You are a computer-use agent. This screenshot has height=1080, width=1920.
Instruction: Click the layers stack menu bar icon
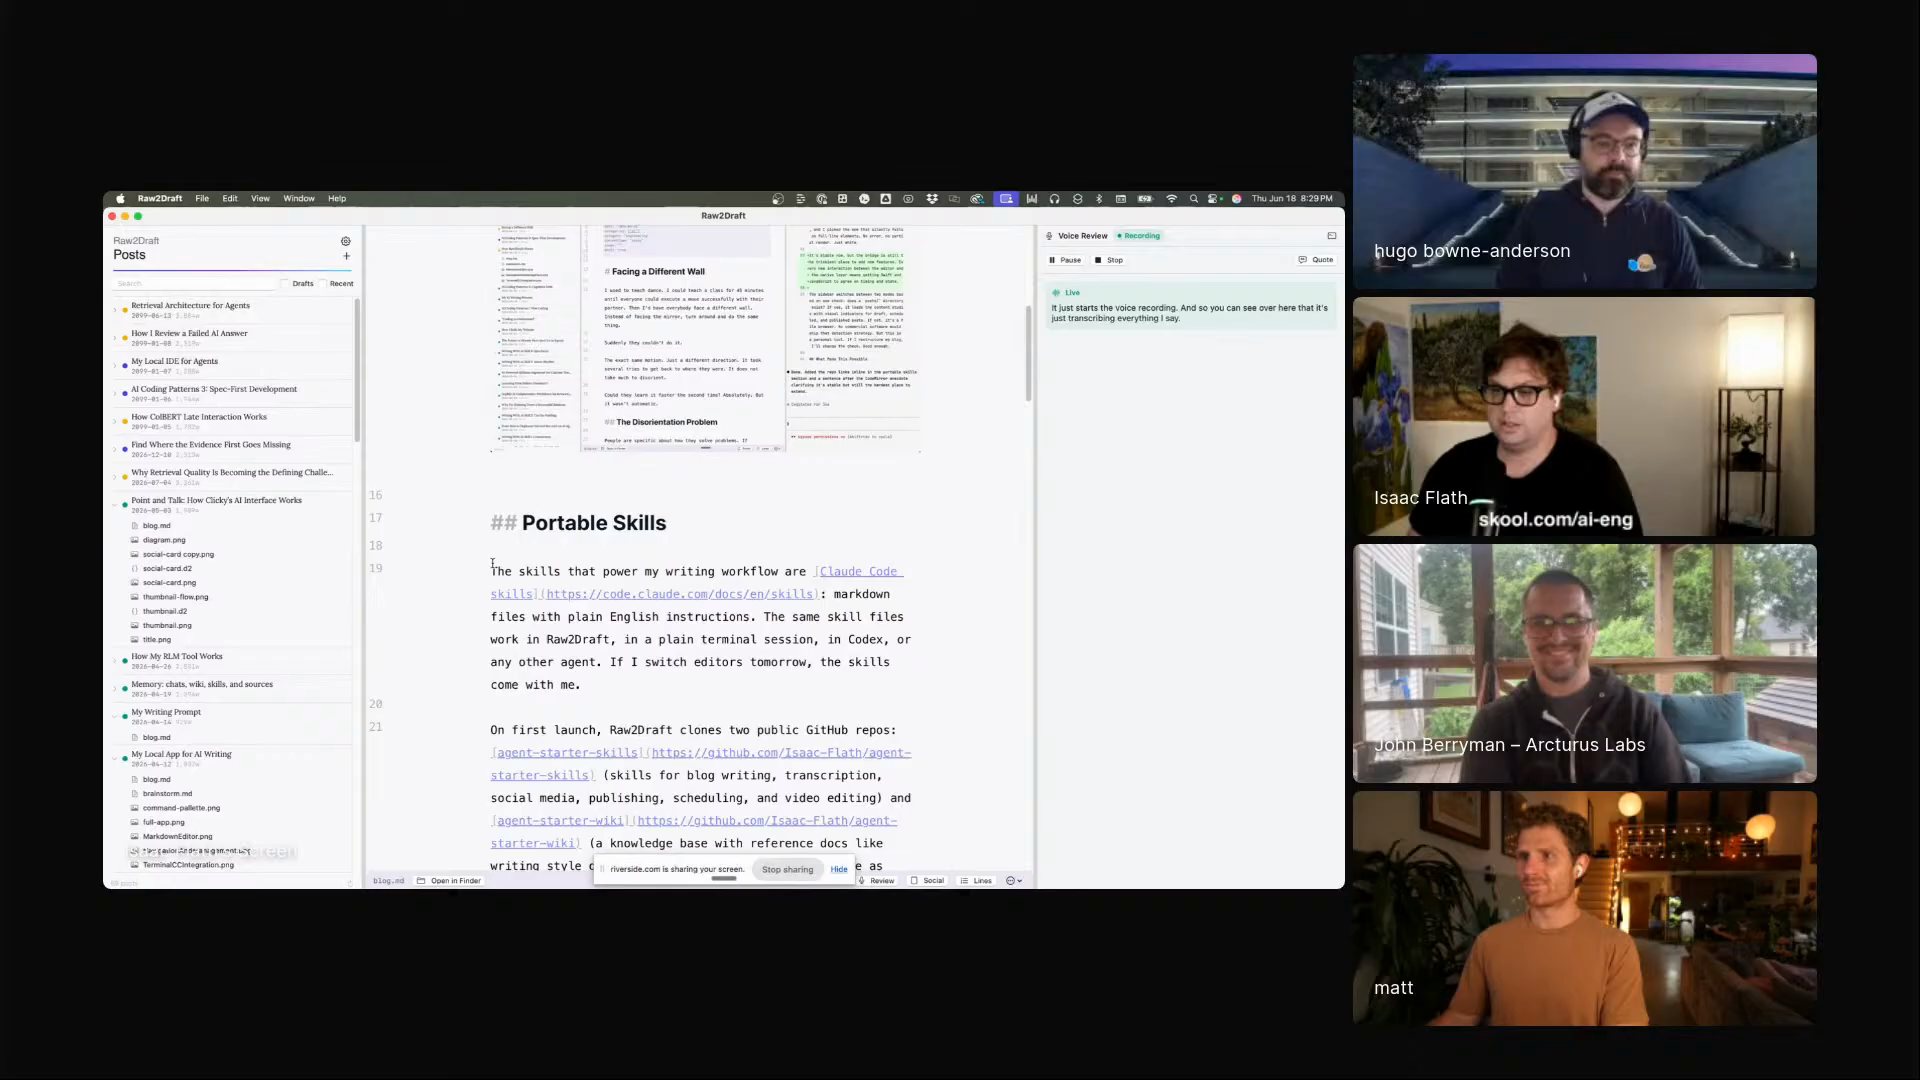[x=1077, y=199]
